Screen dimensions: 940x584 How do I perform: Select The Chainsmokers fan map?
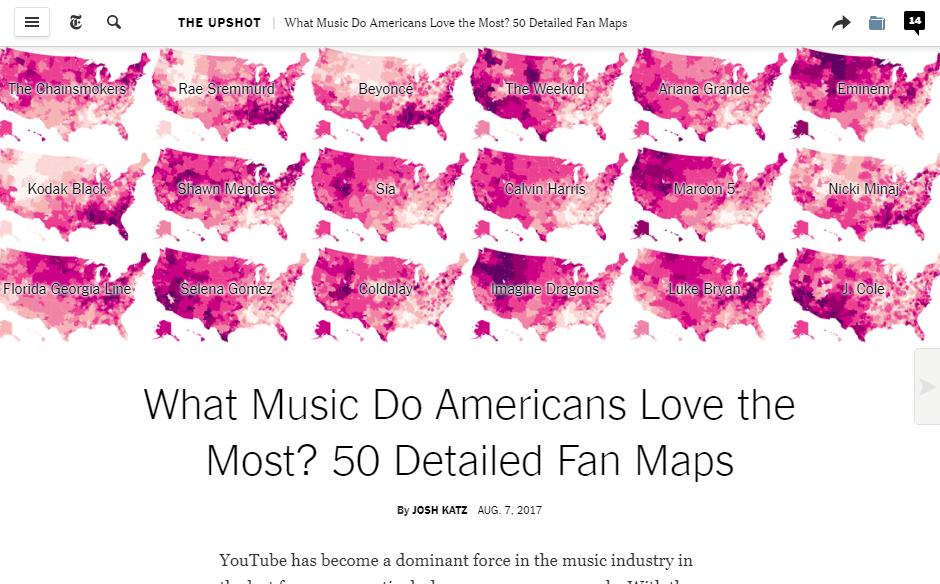[x=68, y=90]
